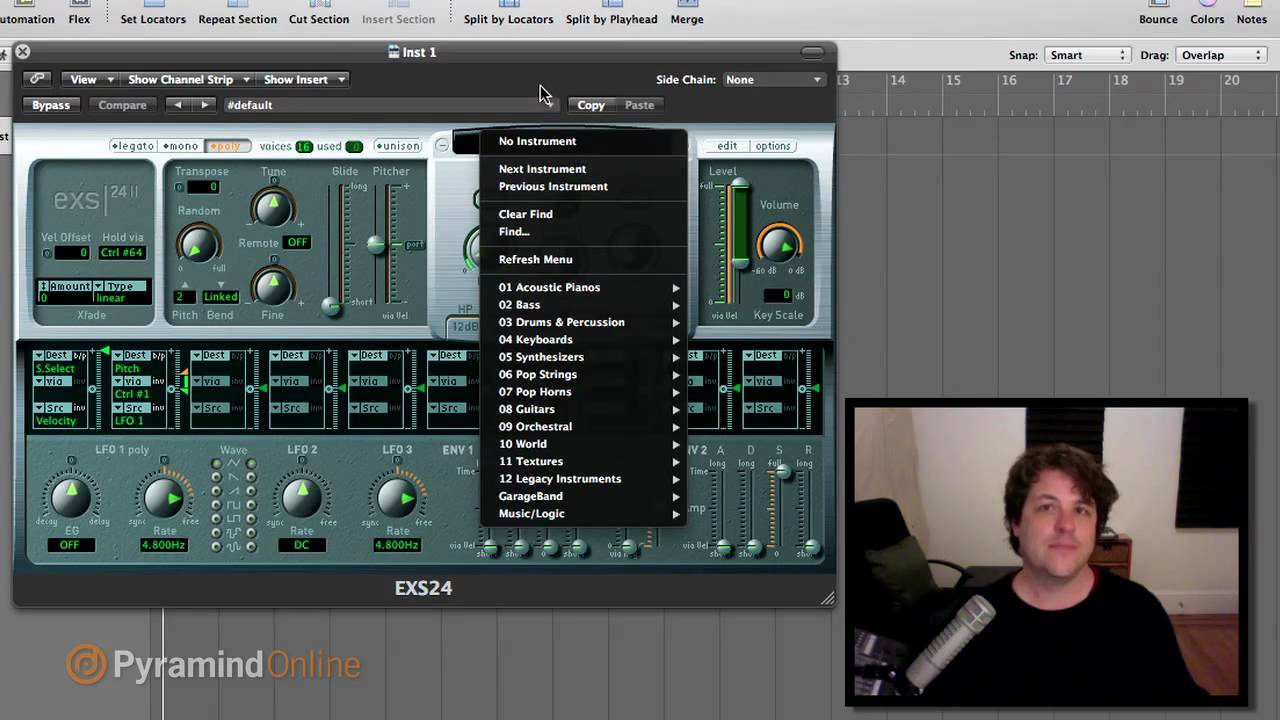The height and width of the screenshot is (720, 1280).
Task: Expand 01 Acoustic Pianos submenu
Action: tap(584, 287)
